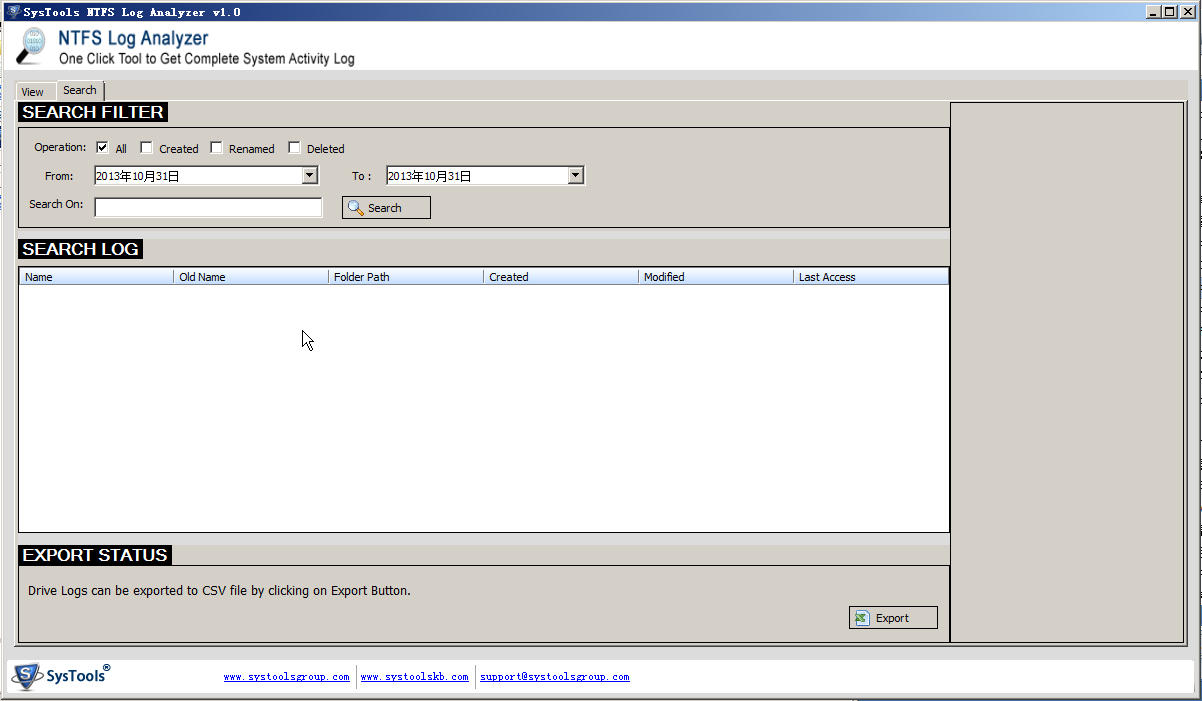Open www.systoolsgroup.com link
The image size is (1202, 701).
(x=287, y=677)
